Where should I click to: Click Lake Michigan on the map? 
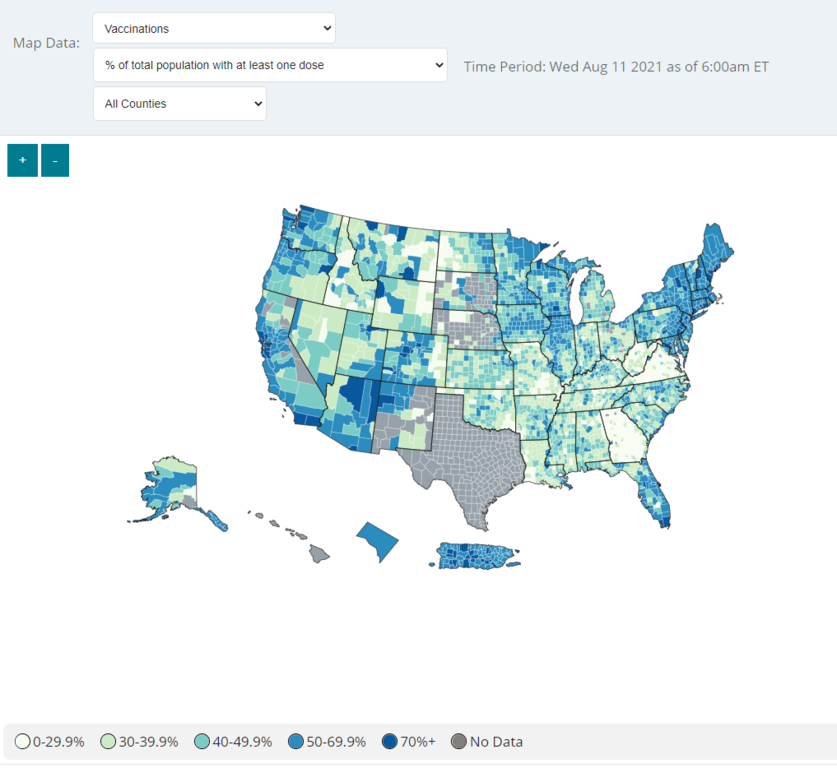click(577, 300)
